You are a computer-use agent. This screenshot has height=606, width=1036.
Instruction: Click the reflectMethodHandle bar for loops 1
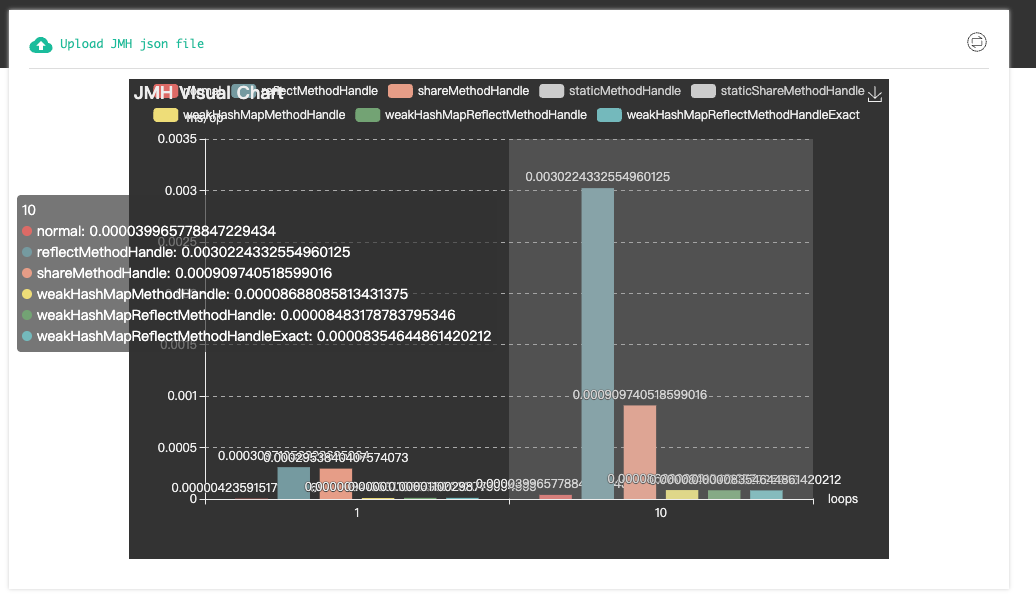[293, 483]
